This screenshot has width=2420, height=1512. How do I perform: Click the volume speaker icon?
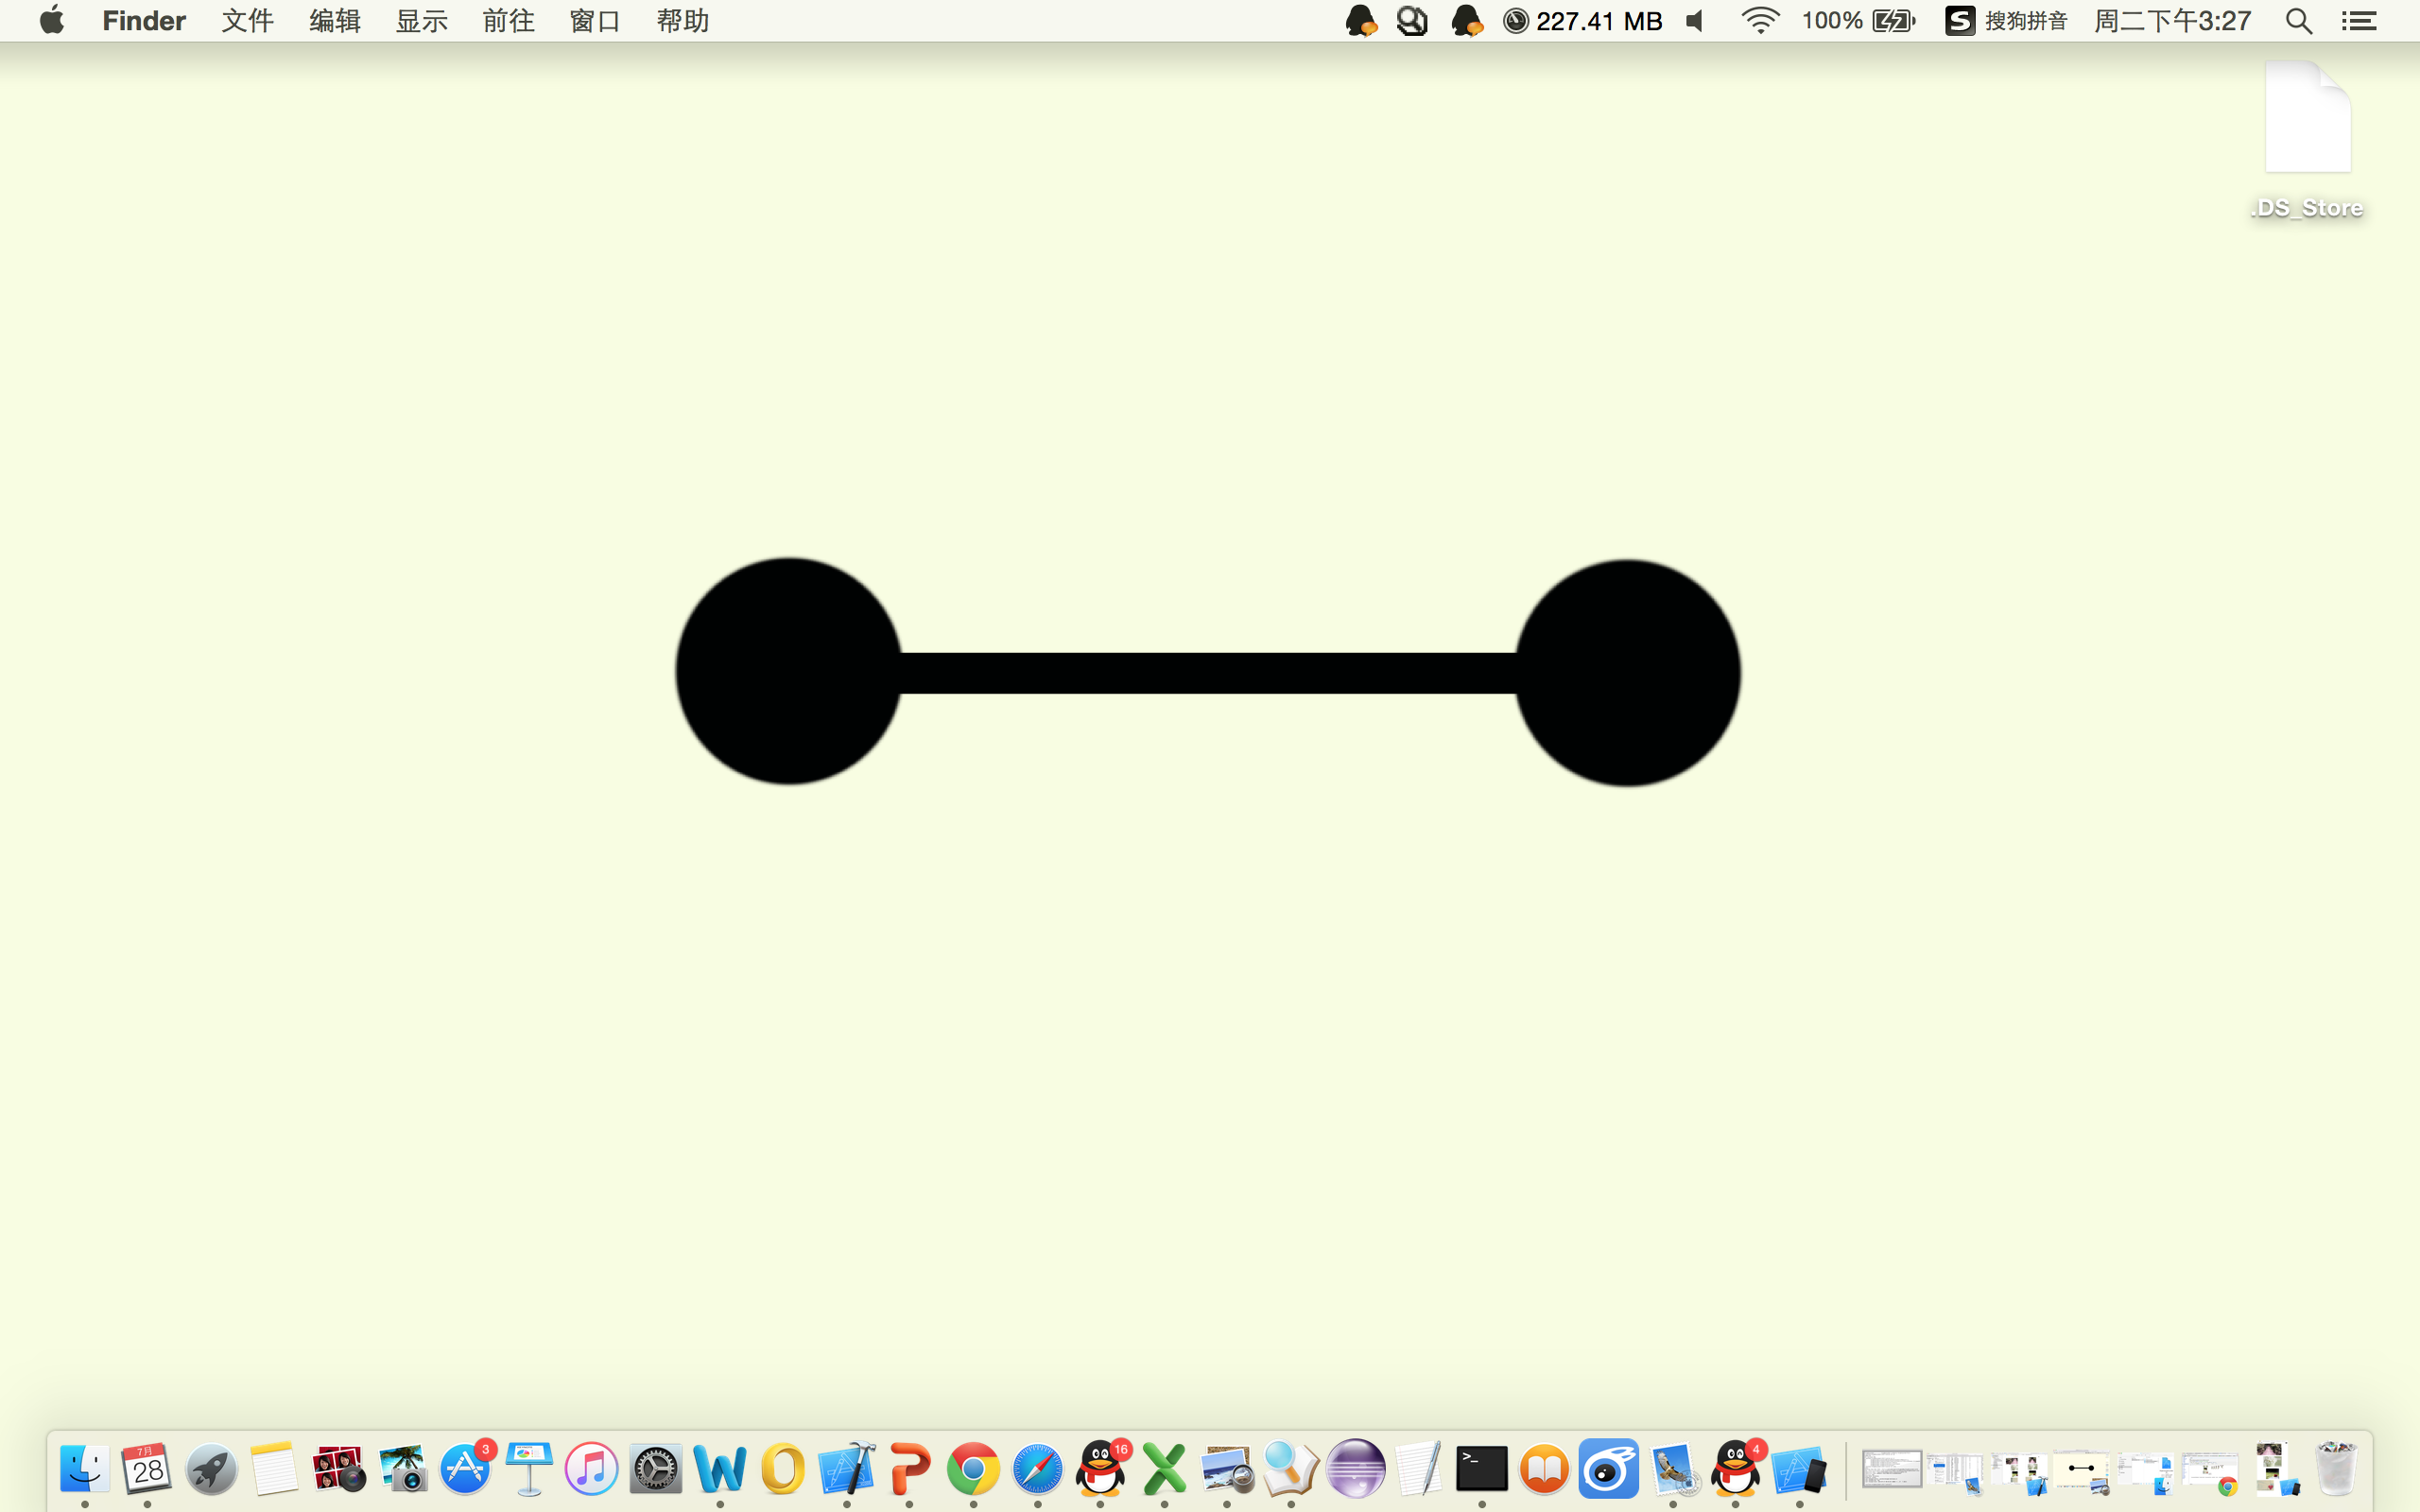(x=1695, y=21)
